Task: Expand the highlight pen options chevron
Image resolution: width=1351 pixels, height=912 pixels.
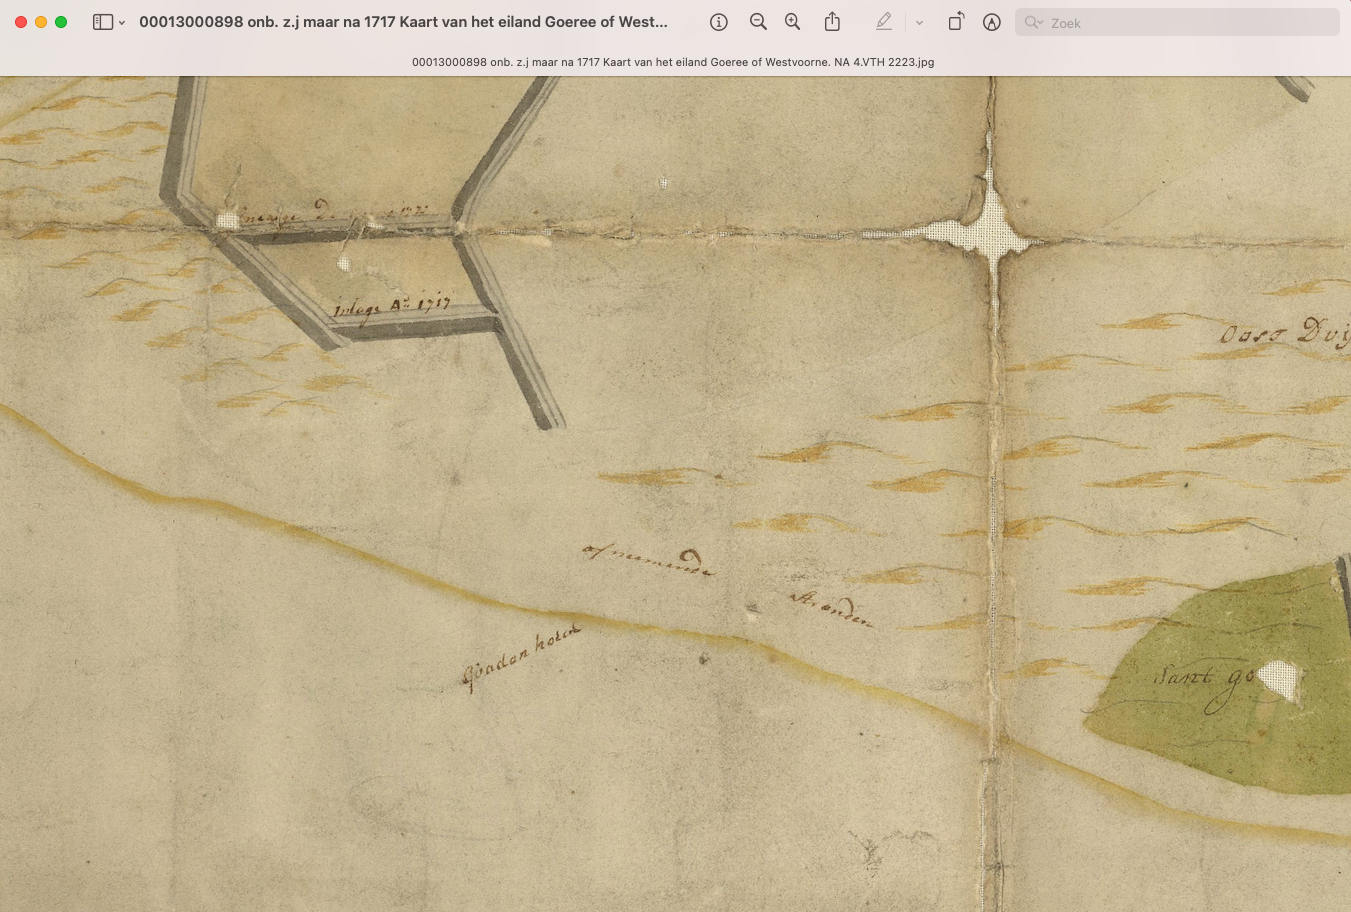Action: click(x=919, y=23)
